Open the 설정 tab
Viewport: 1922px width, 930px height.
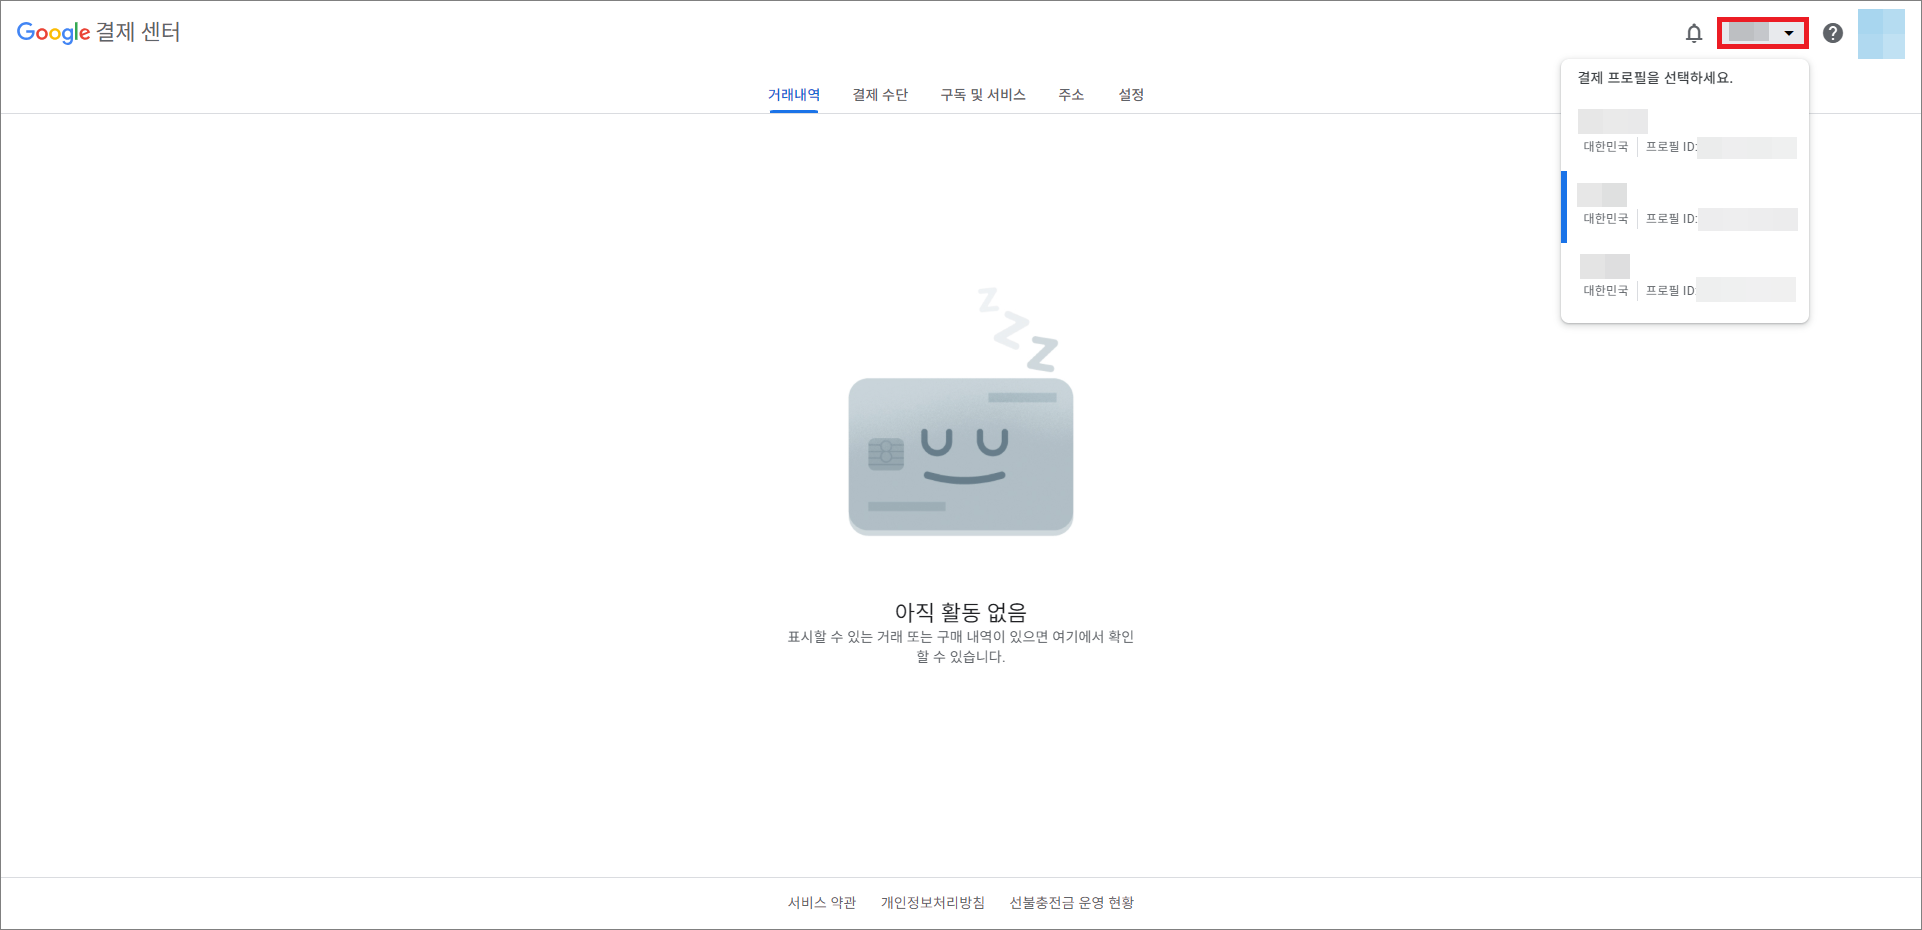point(1131,95)
